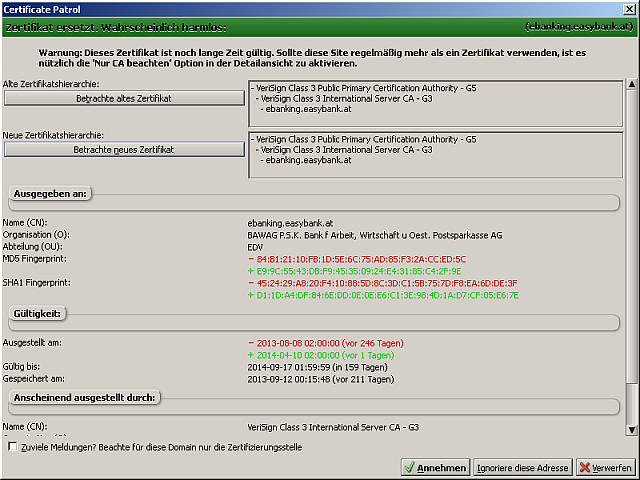Viewport: 640px width, 480px height.
Task: Click the red X icon on Verwerfen
Action: 585,468
